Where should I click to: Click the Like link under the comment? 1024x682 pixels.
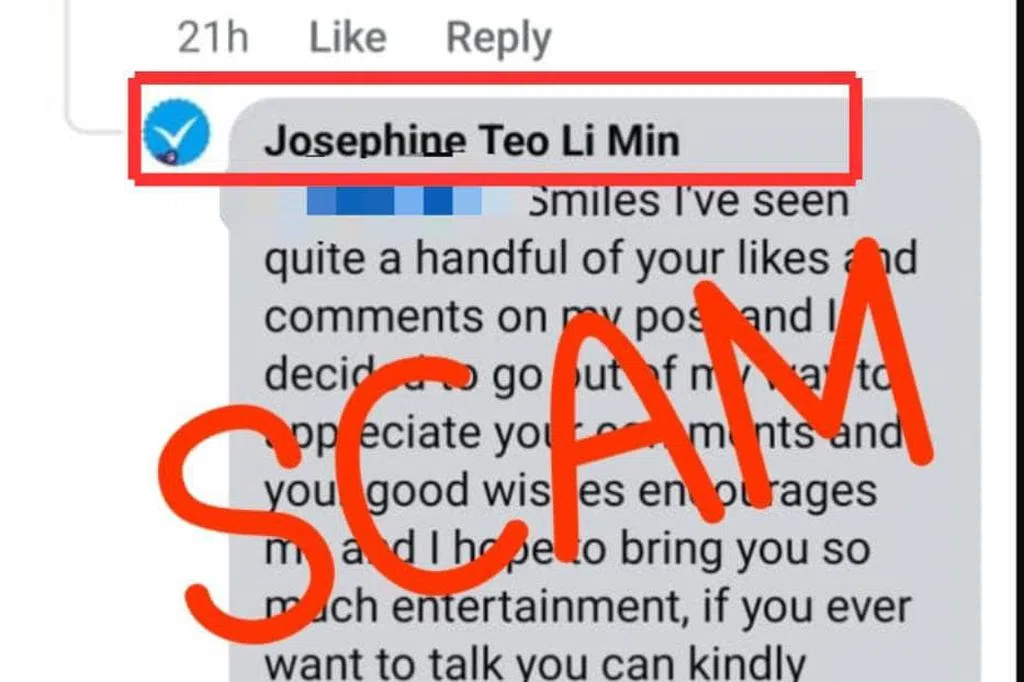coord(347,37)
